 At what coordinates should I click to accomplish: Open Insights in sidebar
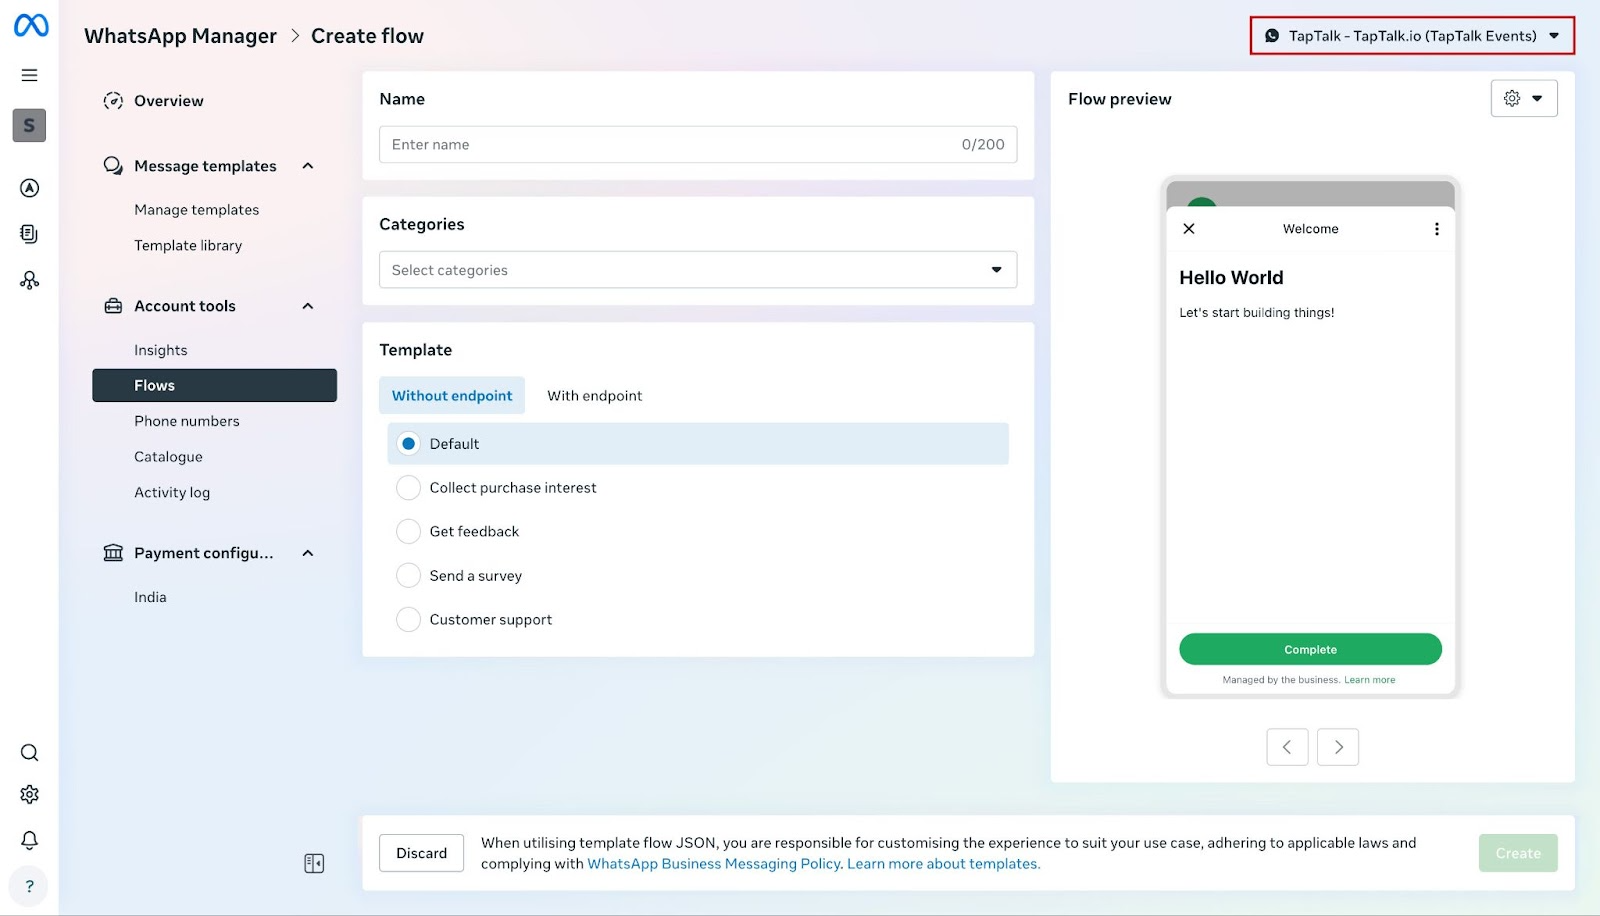coord(161,350)
